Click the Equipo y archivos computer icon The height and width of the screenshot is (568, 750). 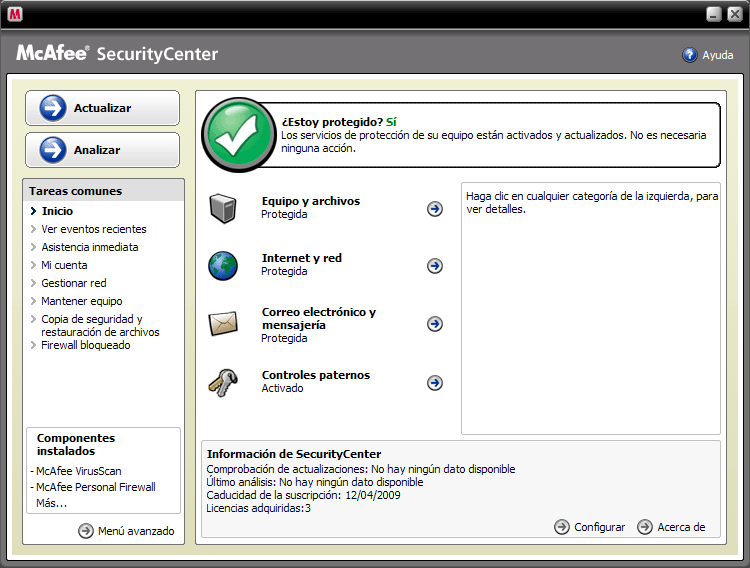pyautogui.click(x=222, y=208)
